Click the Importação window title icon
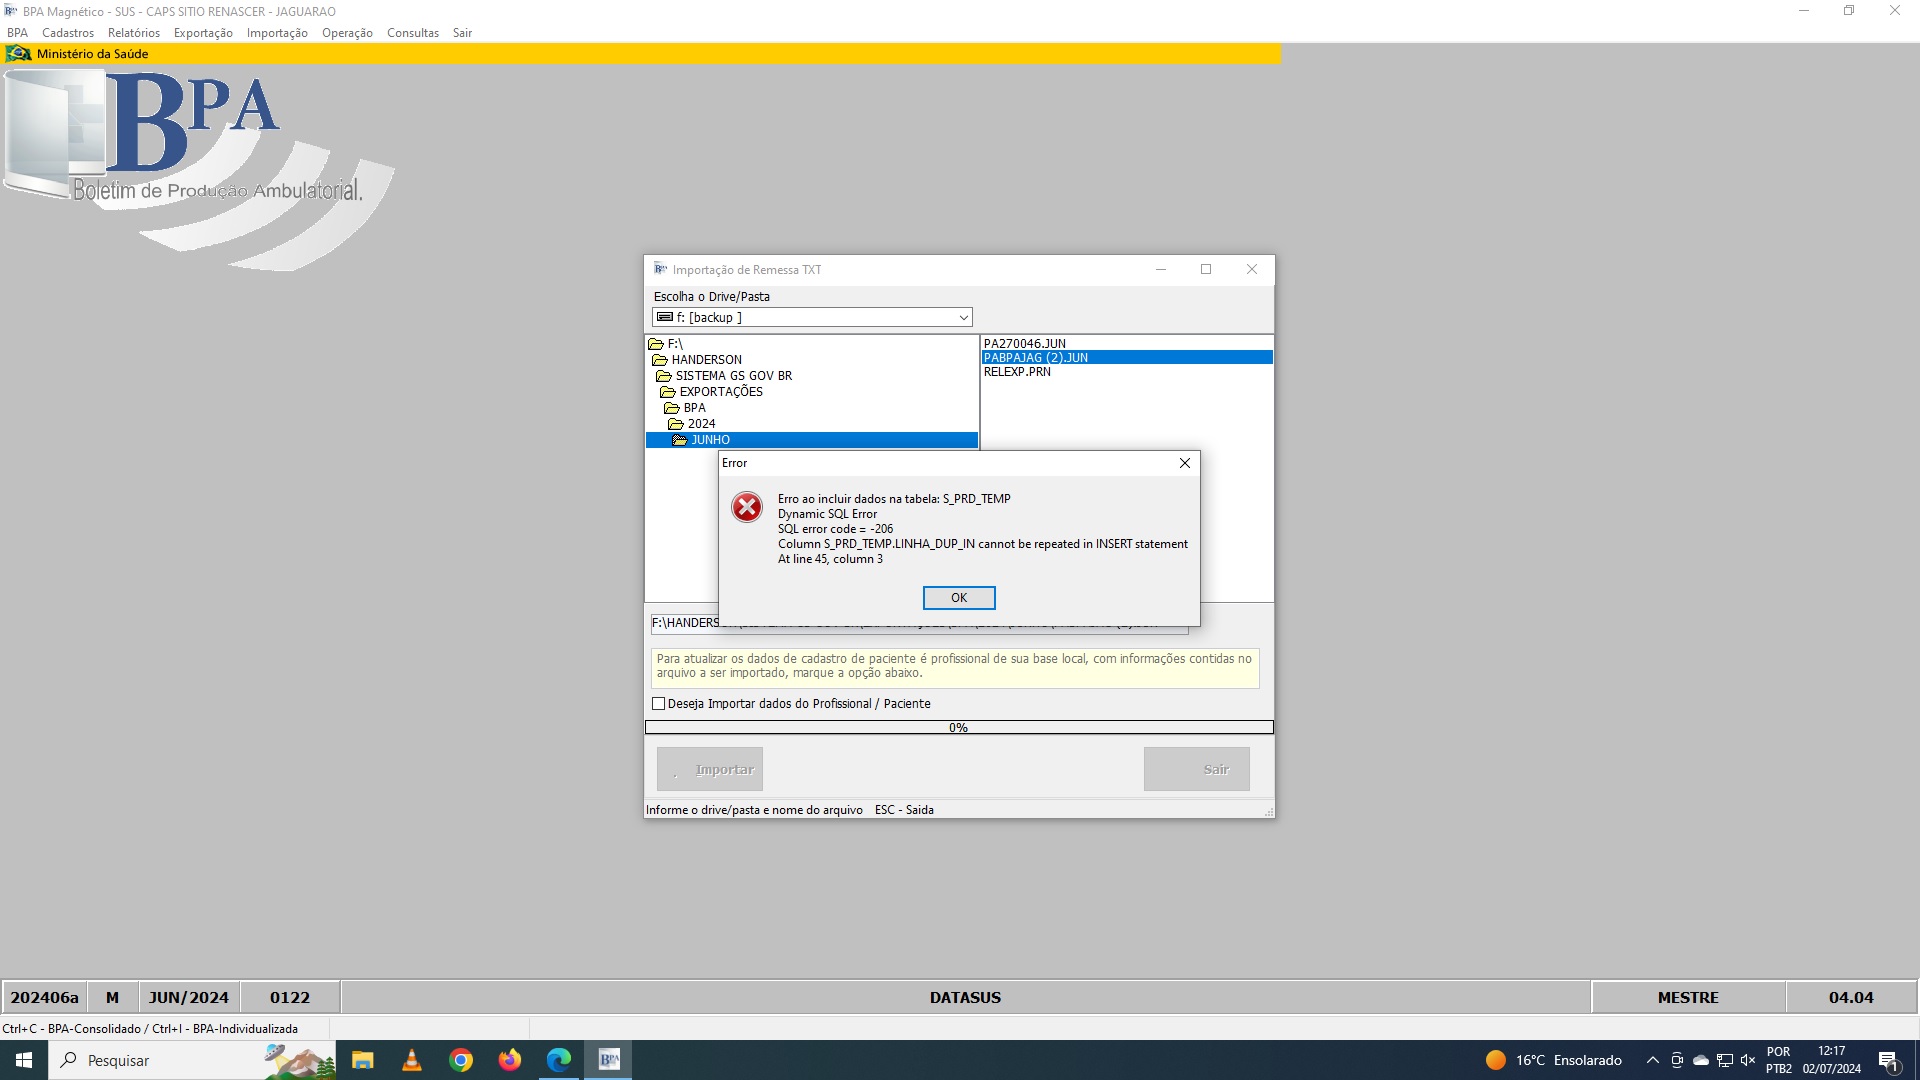Image resolution: width=1920 pixels, height=1080 pixels. pos(660,269)
